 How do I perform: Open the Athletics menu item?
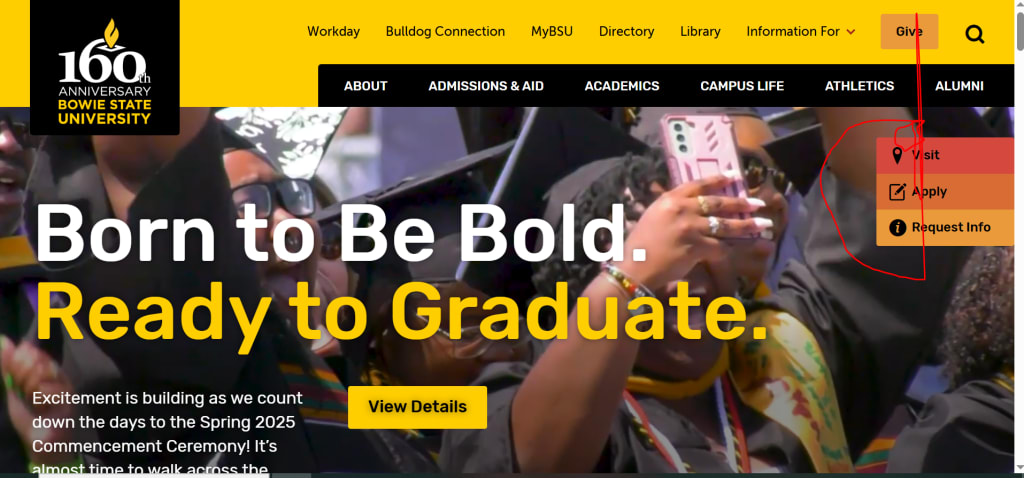(x=859, y=86)
